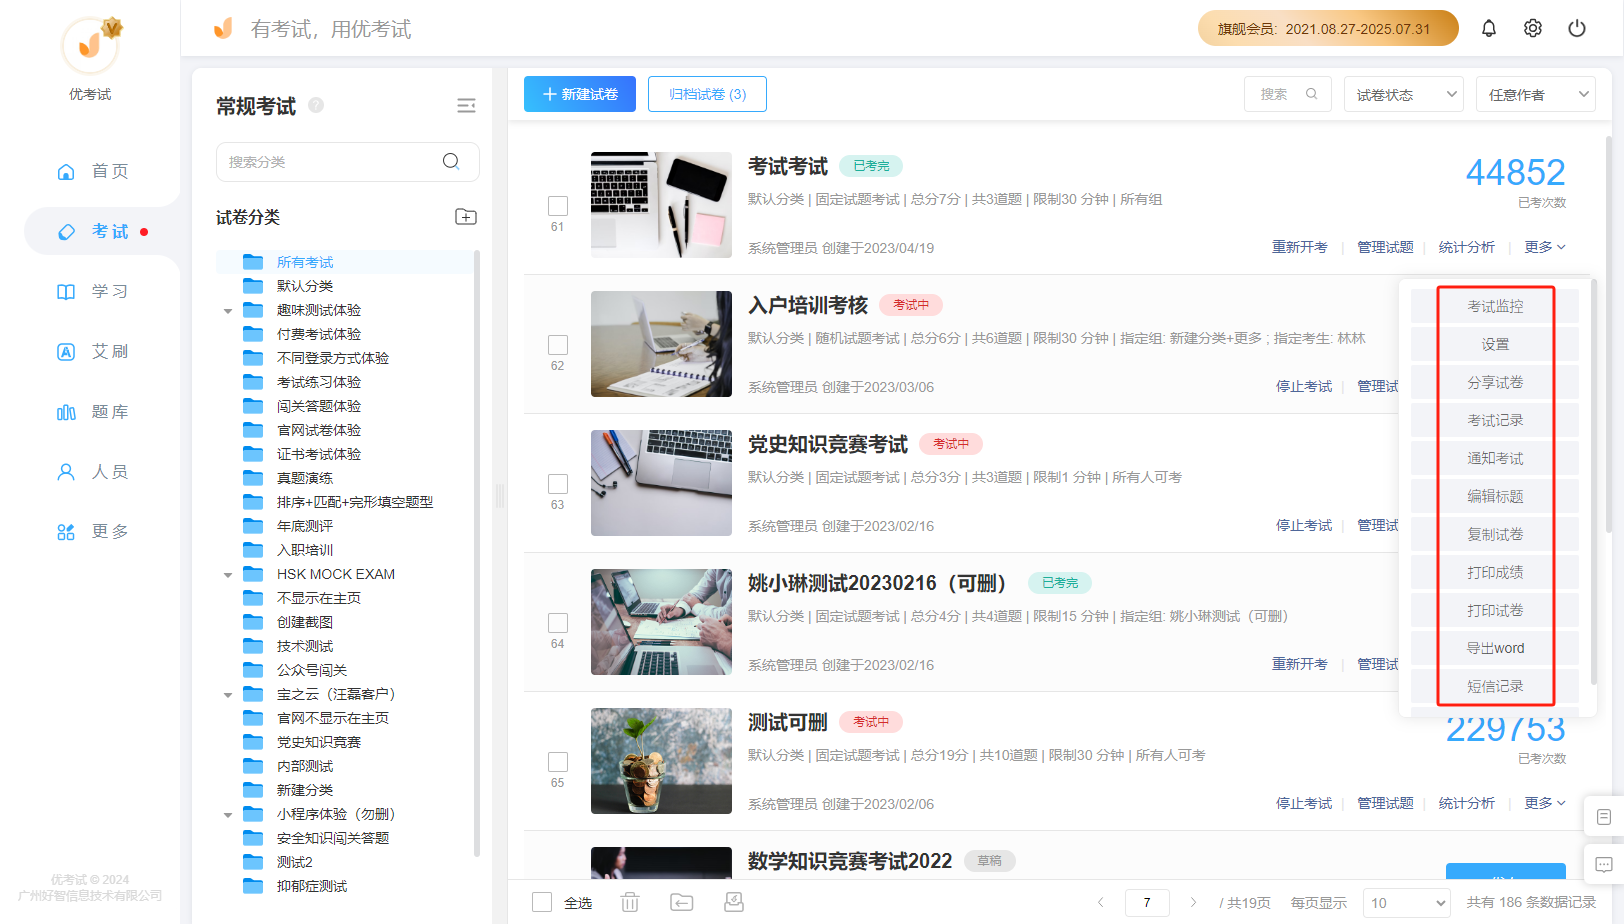Screen dimensions: 1624x924
Task: Select 复制试卷 from the more menu
Action: pos(1495,534)
